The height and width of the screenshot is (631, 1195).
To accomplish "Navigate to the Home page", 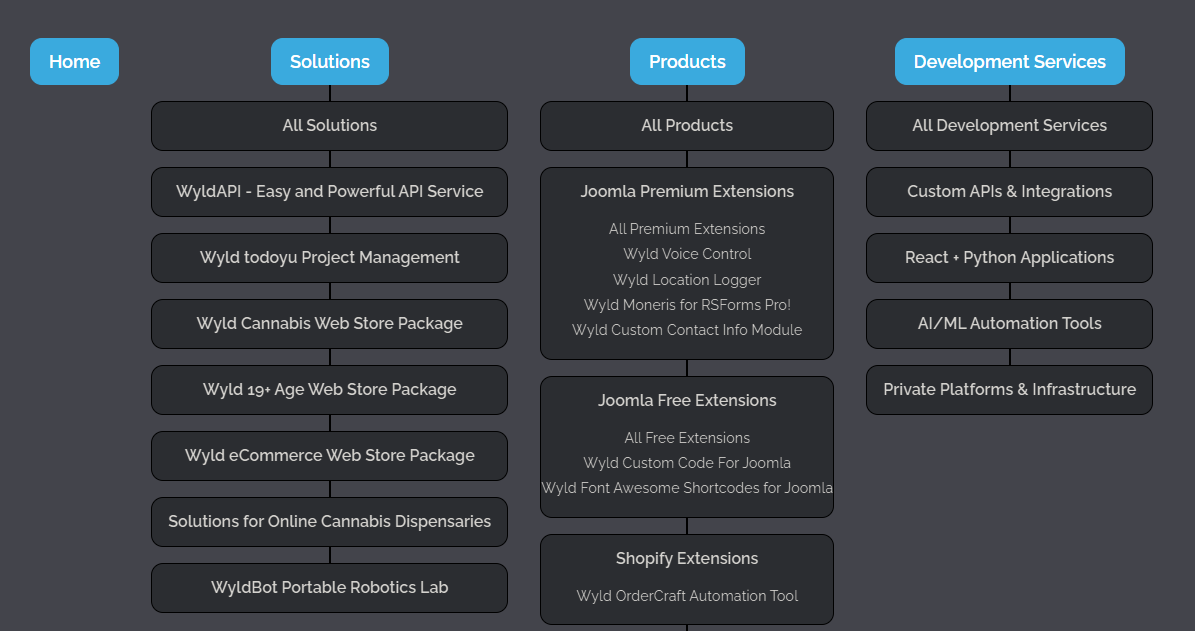I will [74, 61].
